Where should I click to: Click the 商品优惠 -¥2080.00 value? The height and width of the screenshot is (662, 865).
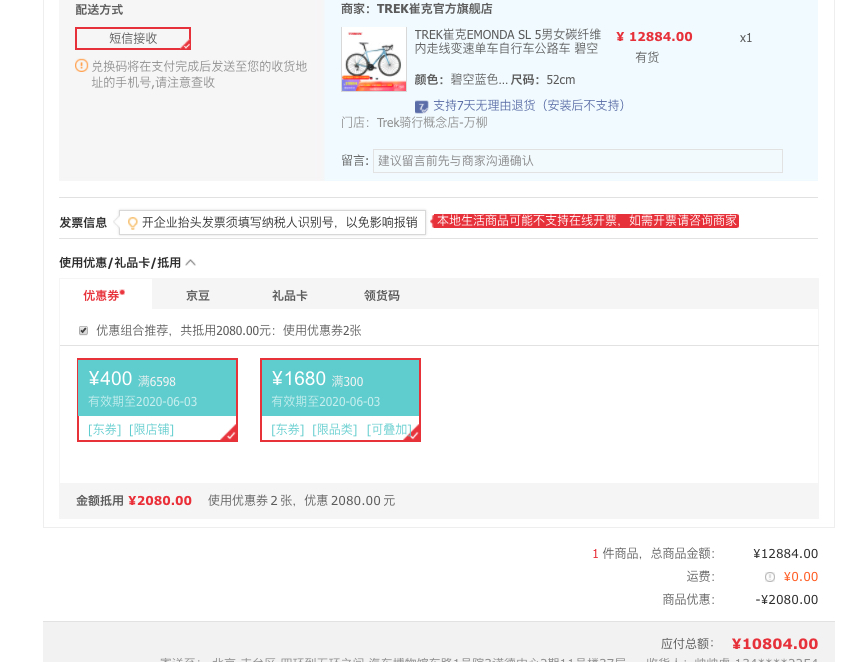coord(787,600)
